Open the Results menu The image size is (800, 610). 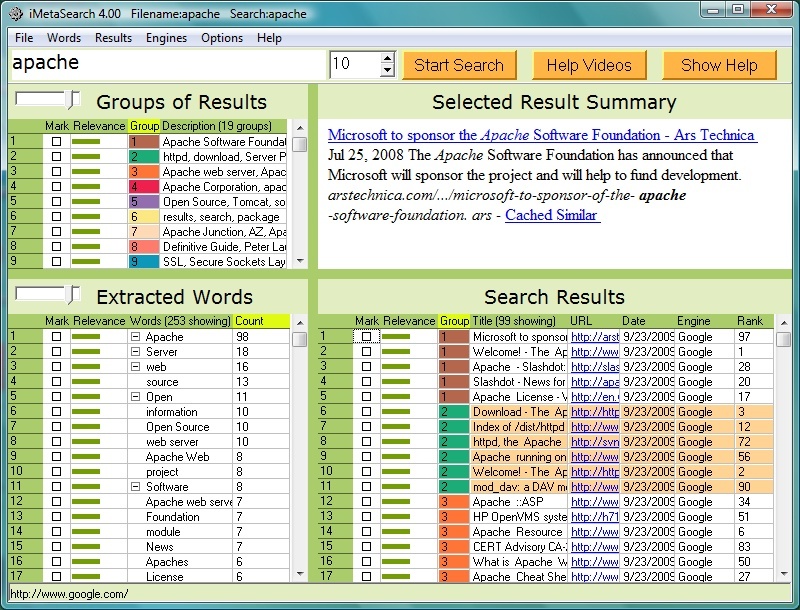(x=113, y=38)
